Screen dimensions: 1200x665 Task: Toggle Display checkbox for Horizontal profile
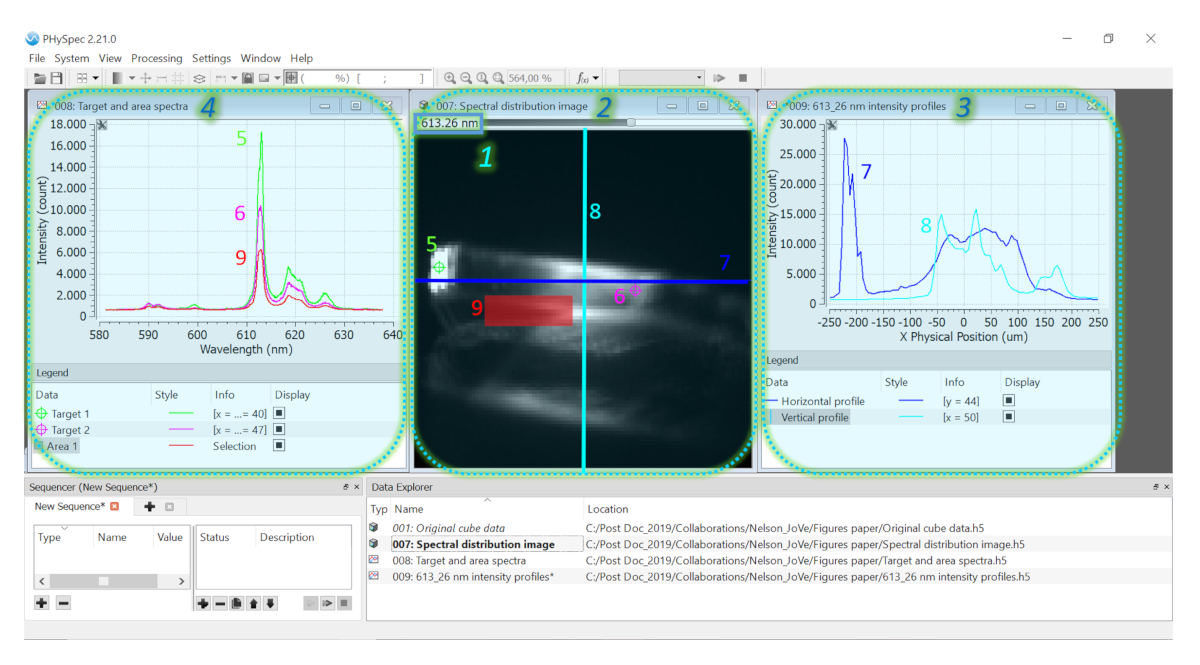(x=1009, y=401)
